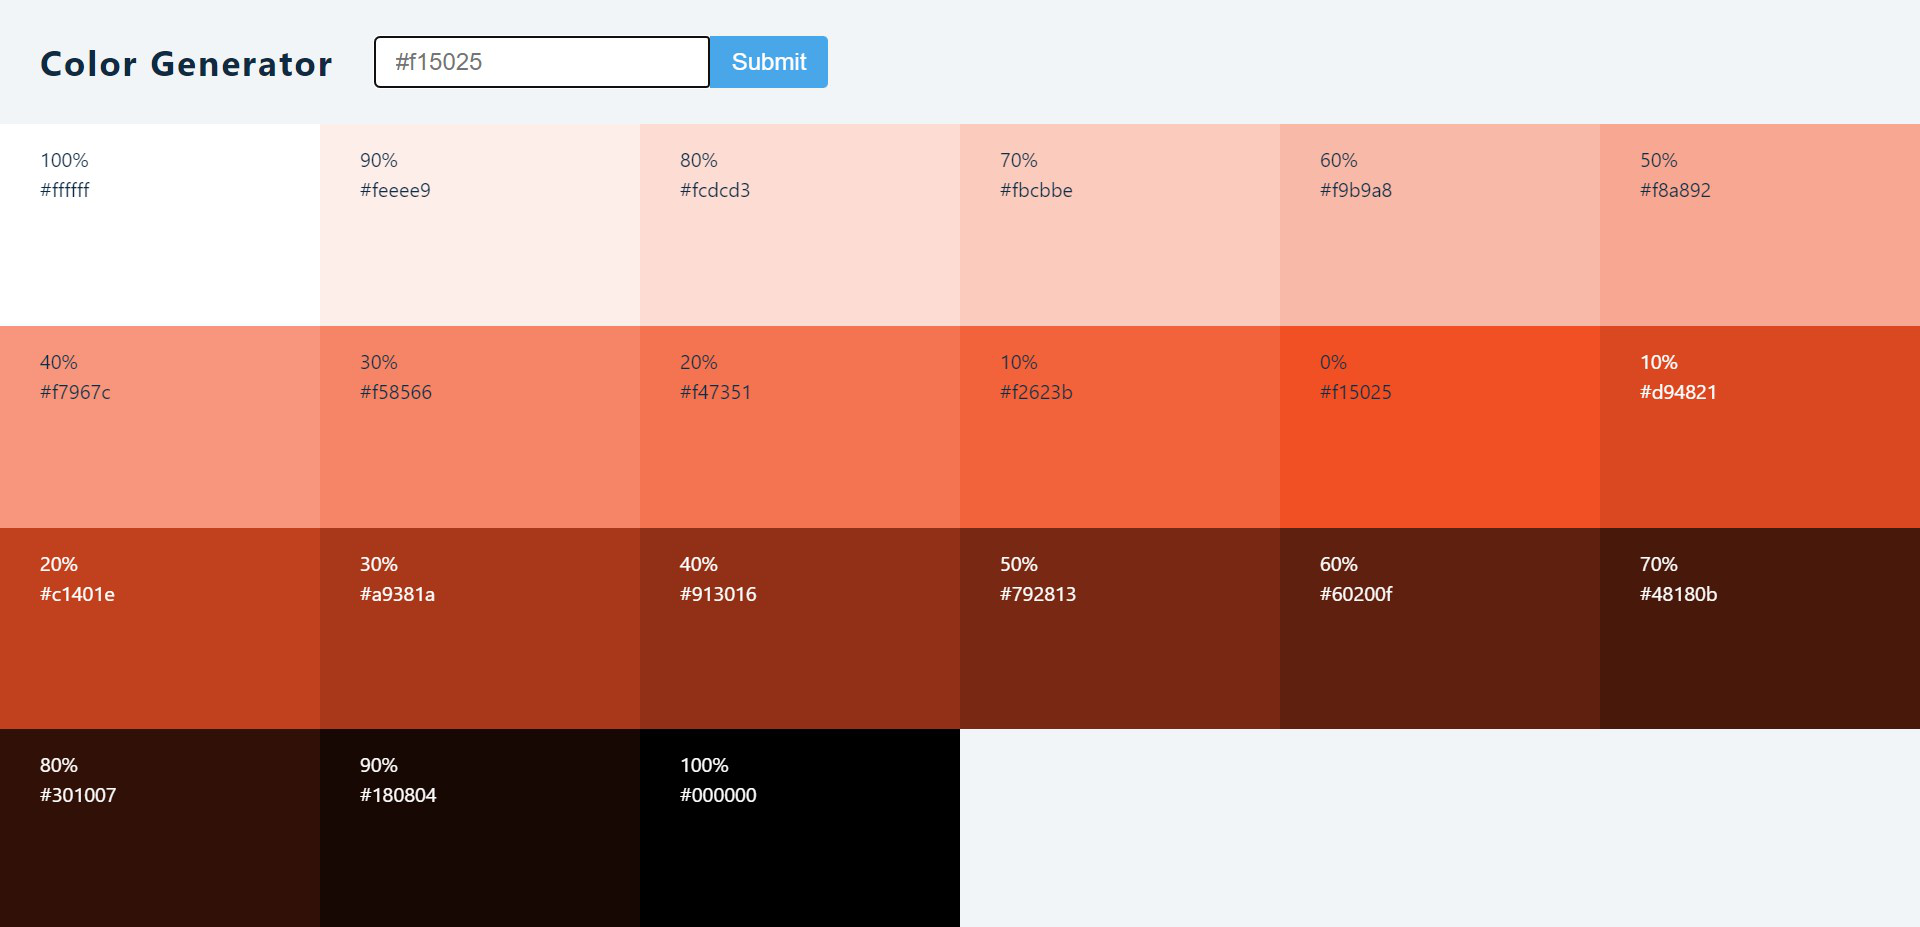Click the #792813 color block
The width and height of the screenshot is (1920, 927).
tap(1120, 629)
